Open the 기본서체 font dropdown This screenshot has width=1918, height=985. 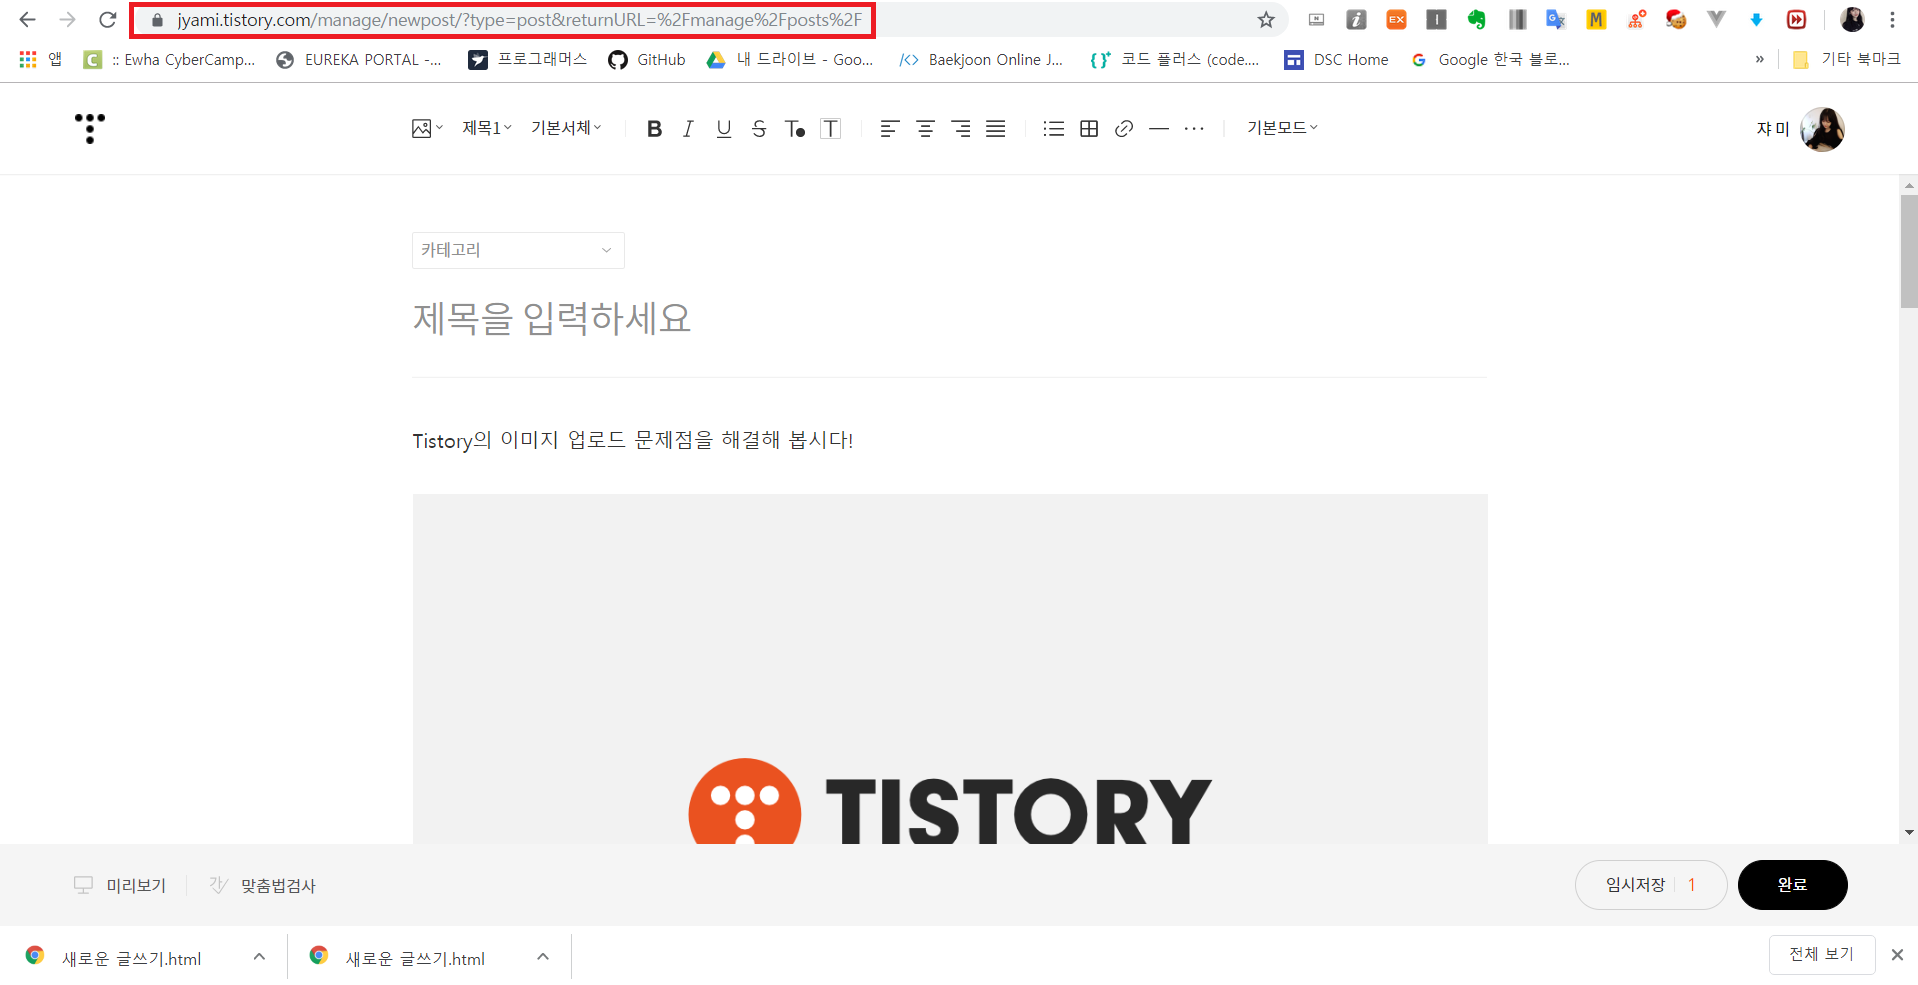(x=566, y=128)
